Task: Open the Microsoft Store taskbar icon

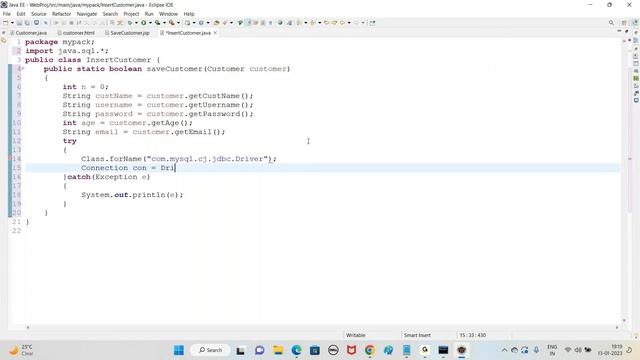Action: coord(315,350)
